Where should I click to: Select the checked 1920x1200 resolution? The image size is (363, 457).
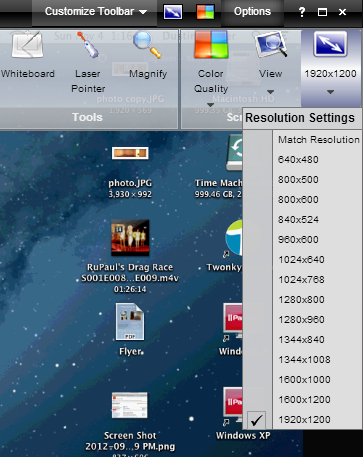(304, 420)
